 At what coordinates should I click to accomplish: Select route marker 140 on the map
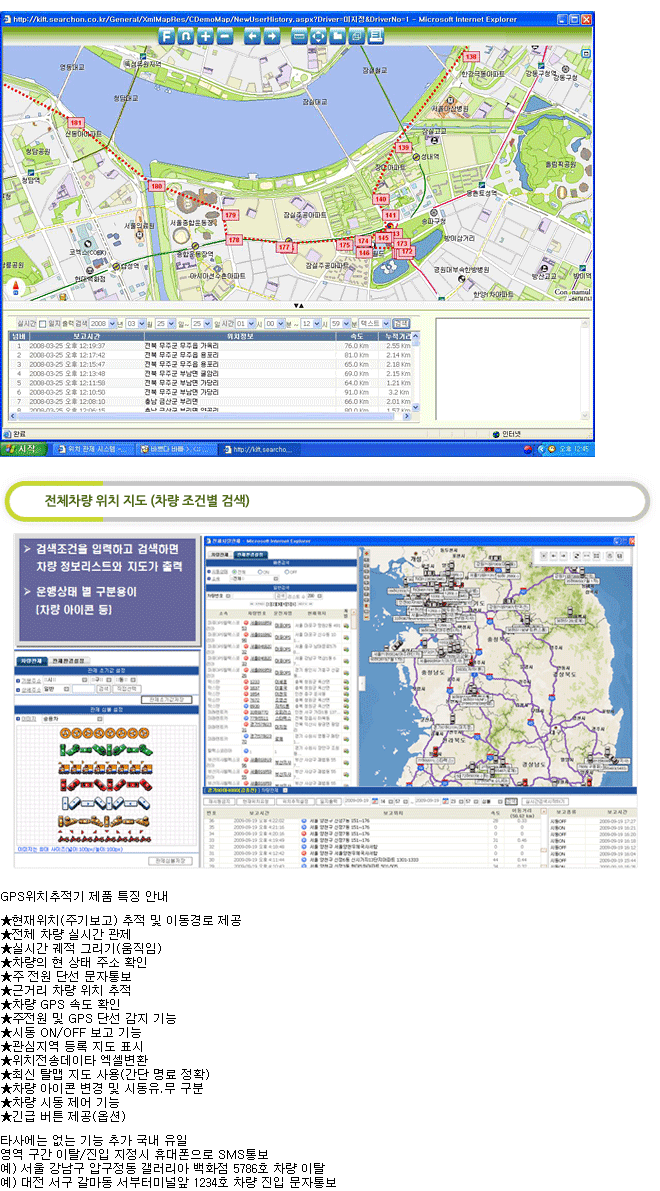(x=381, y=199)
